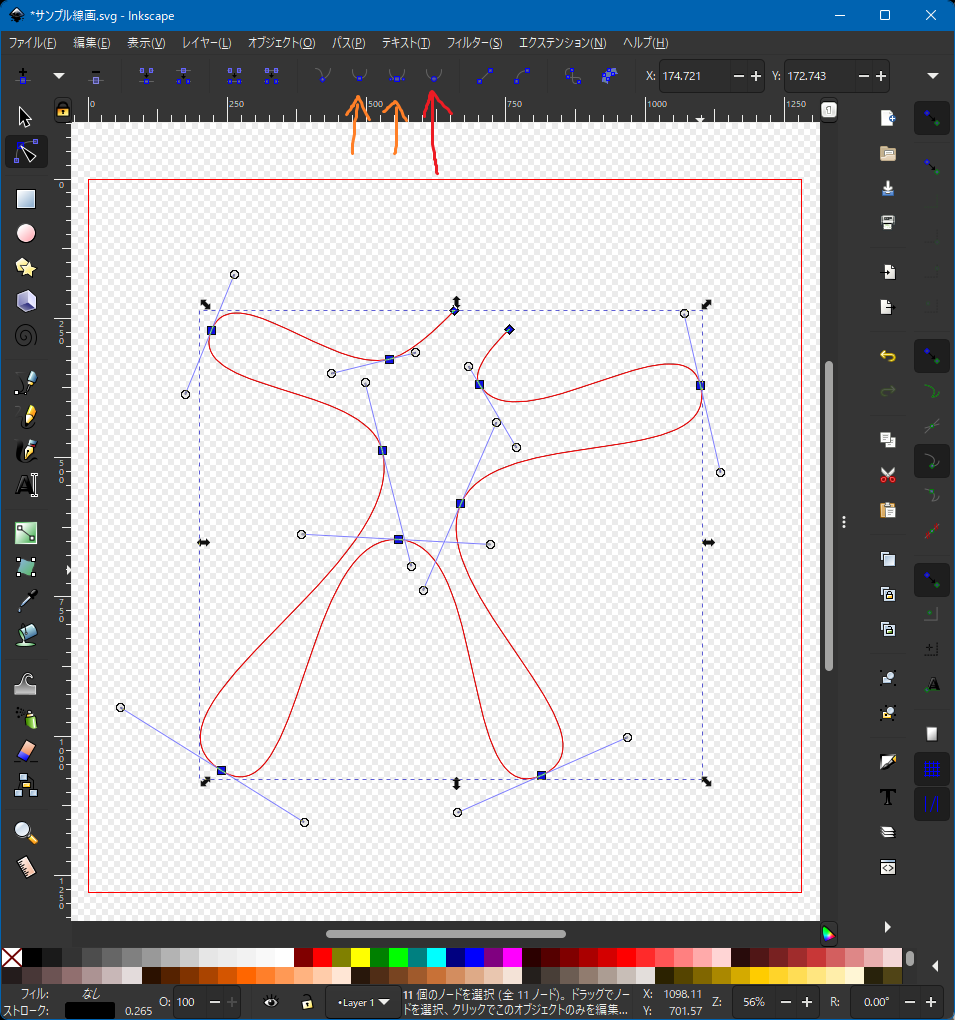Choose the Measure ruler tool
This screenshot has height=1020, width=955.
[x=25, y=867]
